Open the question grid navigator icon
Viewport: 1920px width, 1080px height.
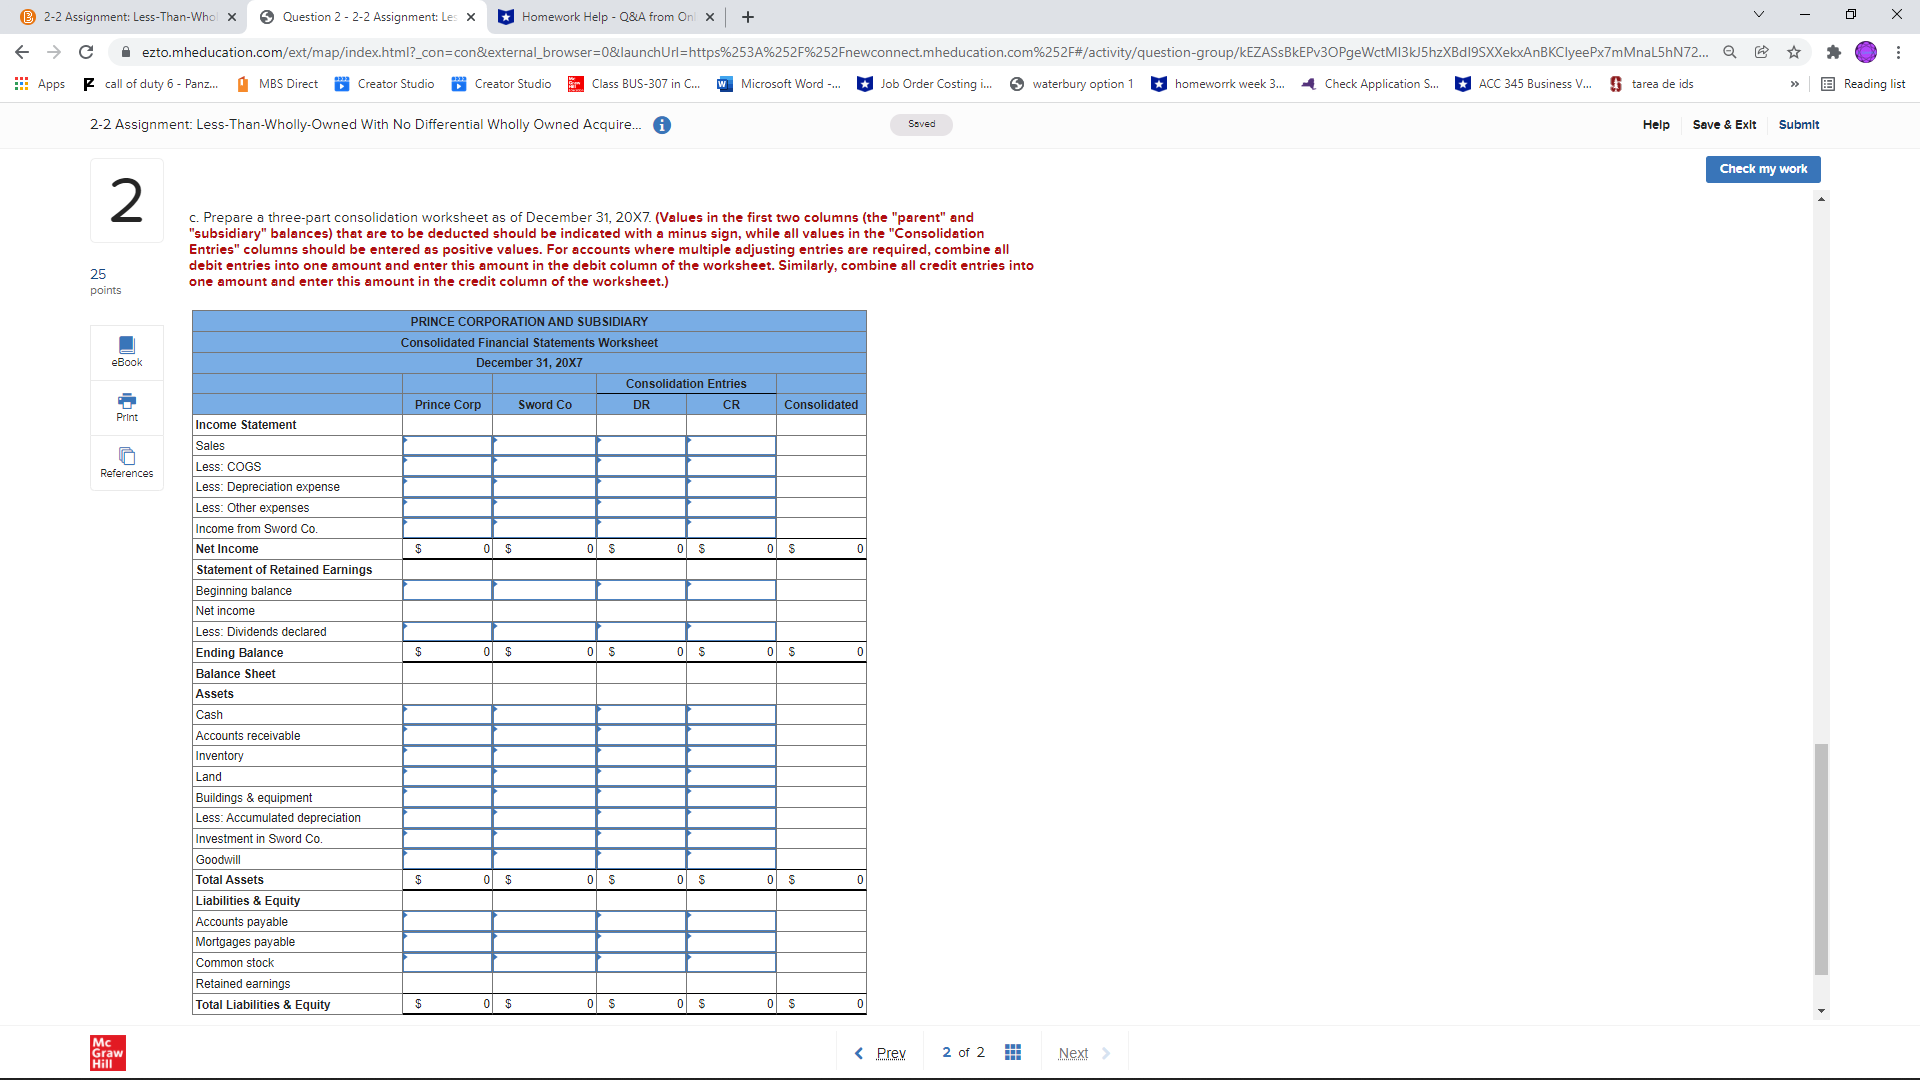[x=1012, y=1052]
